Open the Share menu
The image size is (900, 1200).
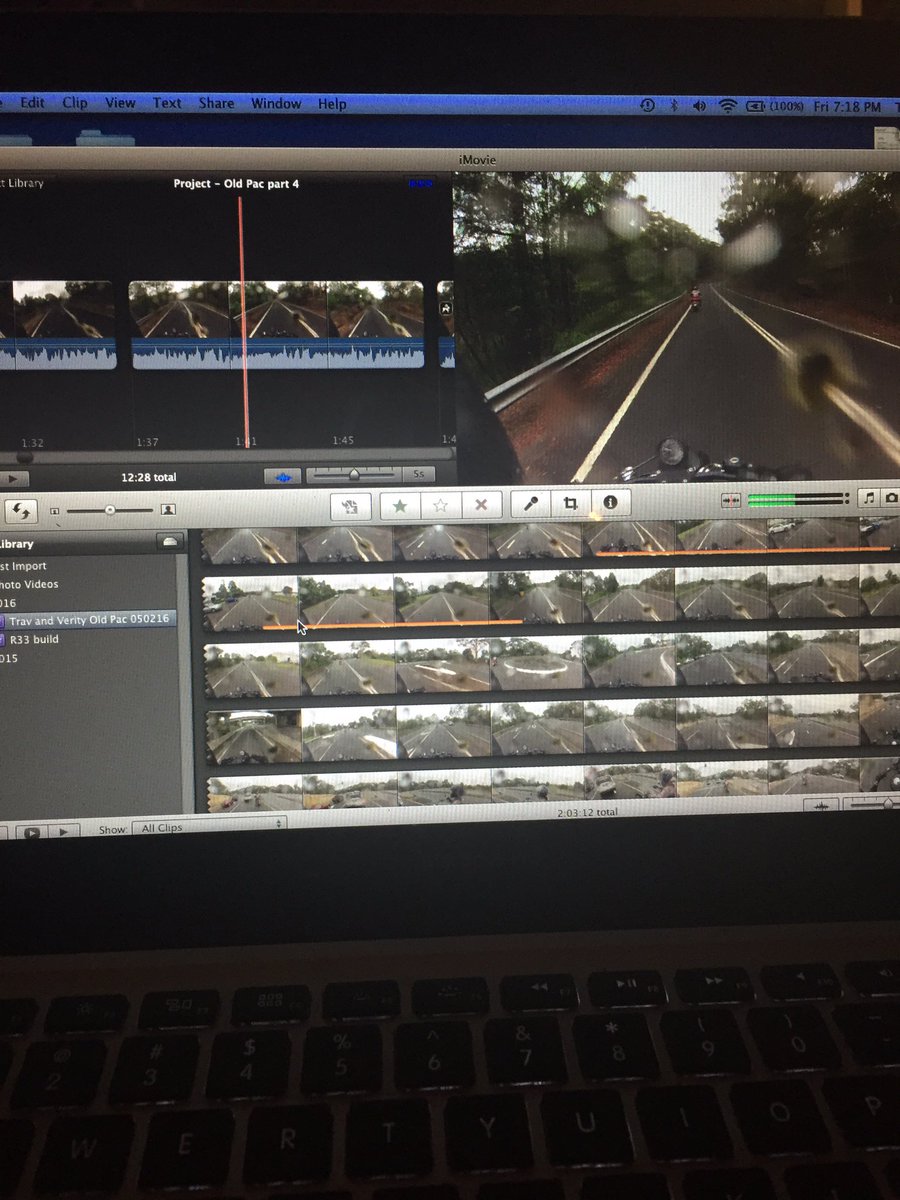216,103
